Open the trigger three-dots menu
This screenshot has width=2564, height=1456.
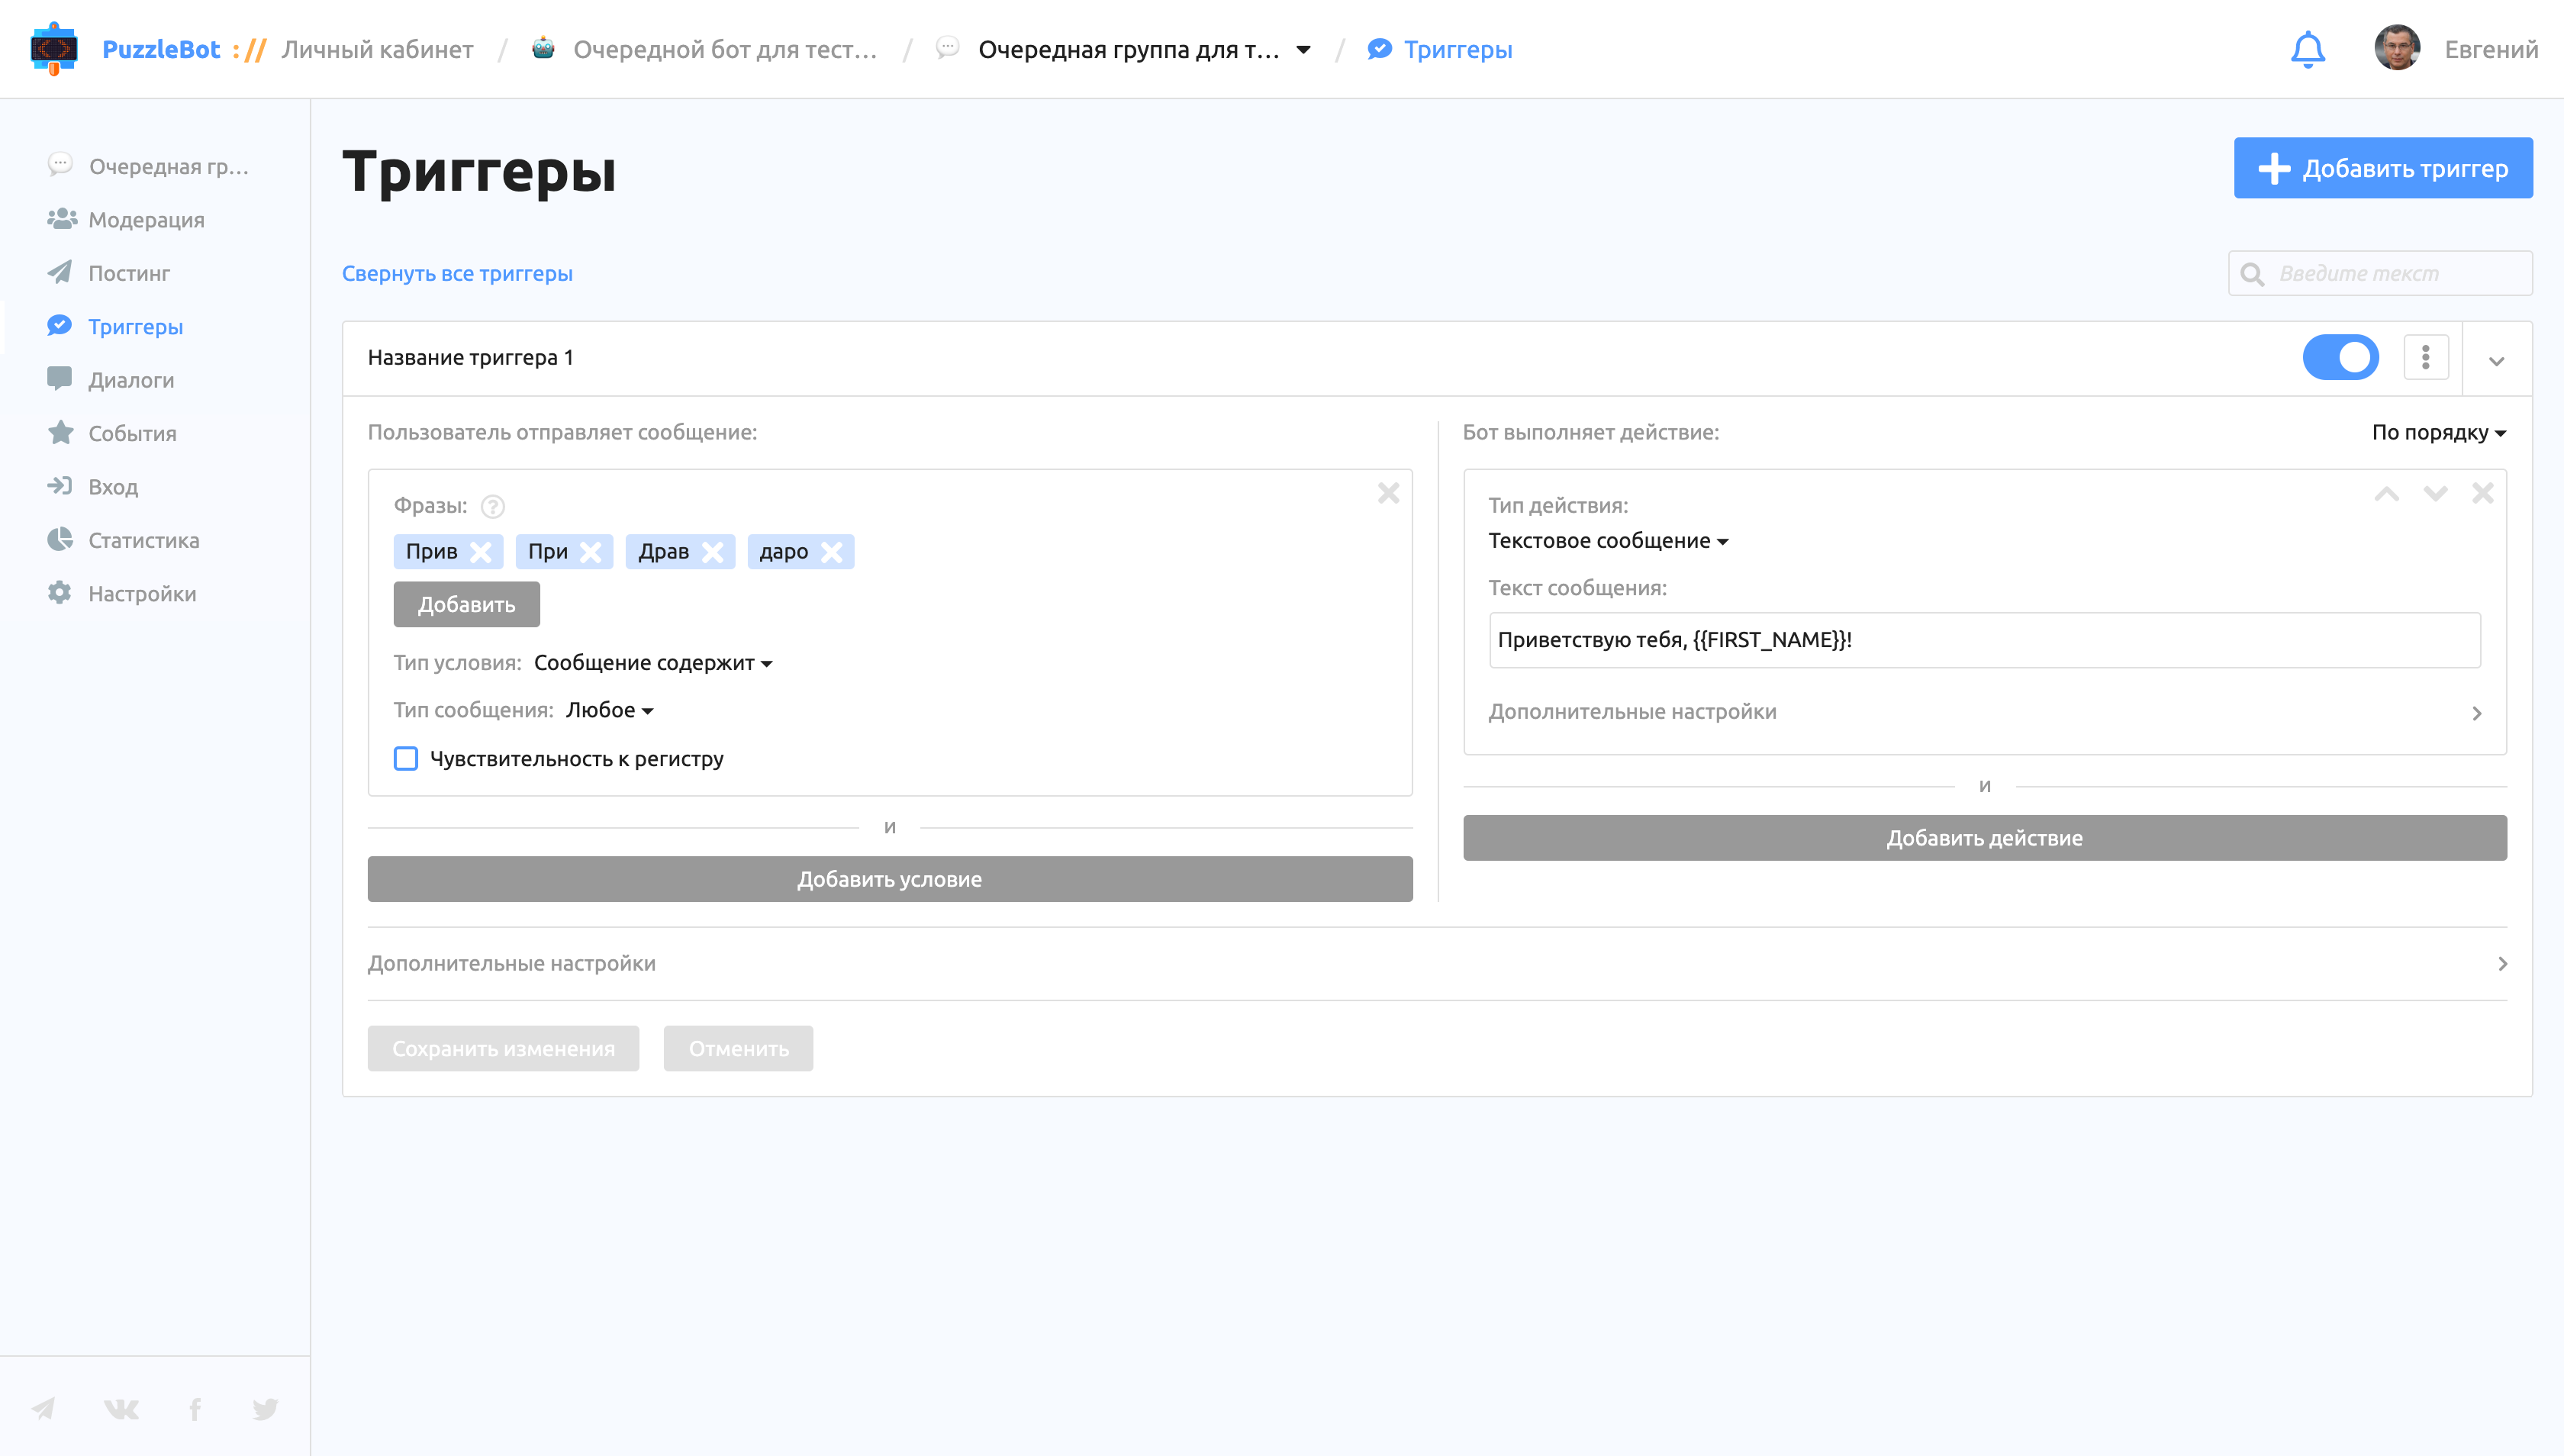click(2425, 357)
